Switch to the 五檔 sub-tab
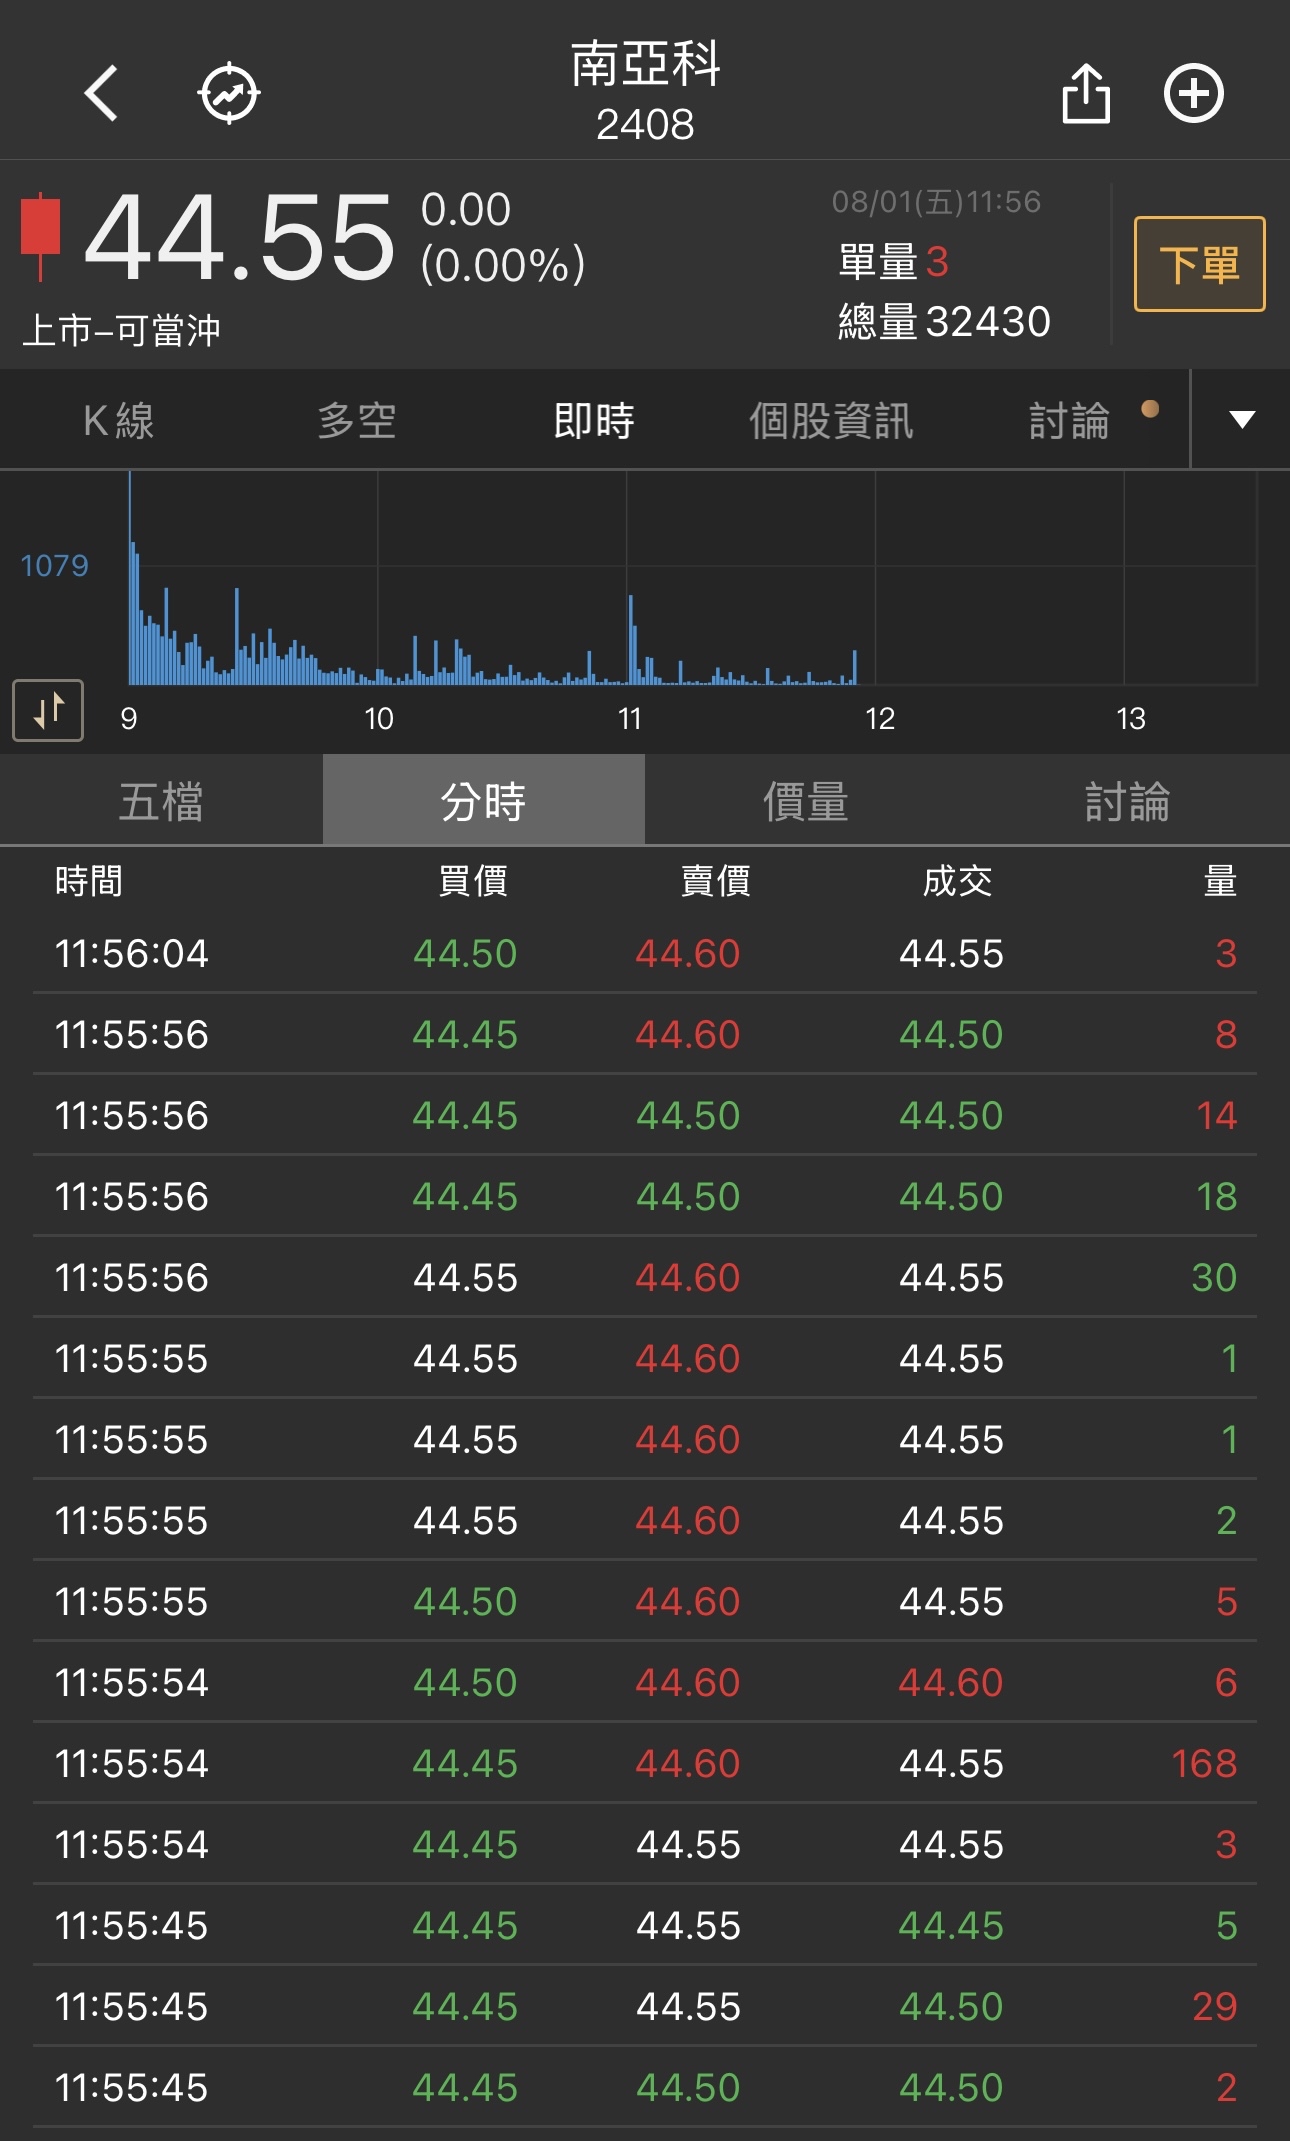1290x2141 pixels. 161,801
